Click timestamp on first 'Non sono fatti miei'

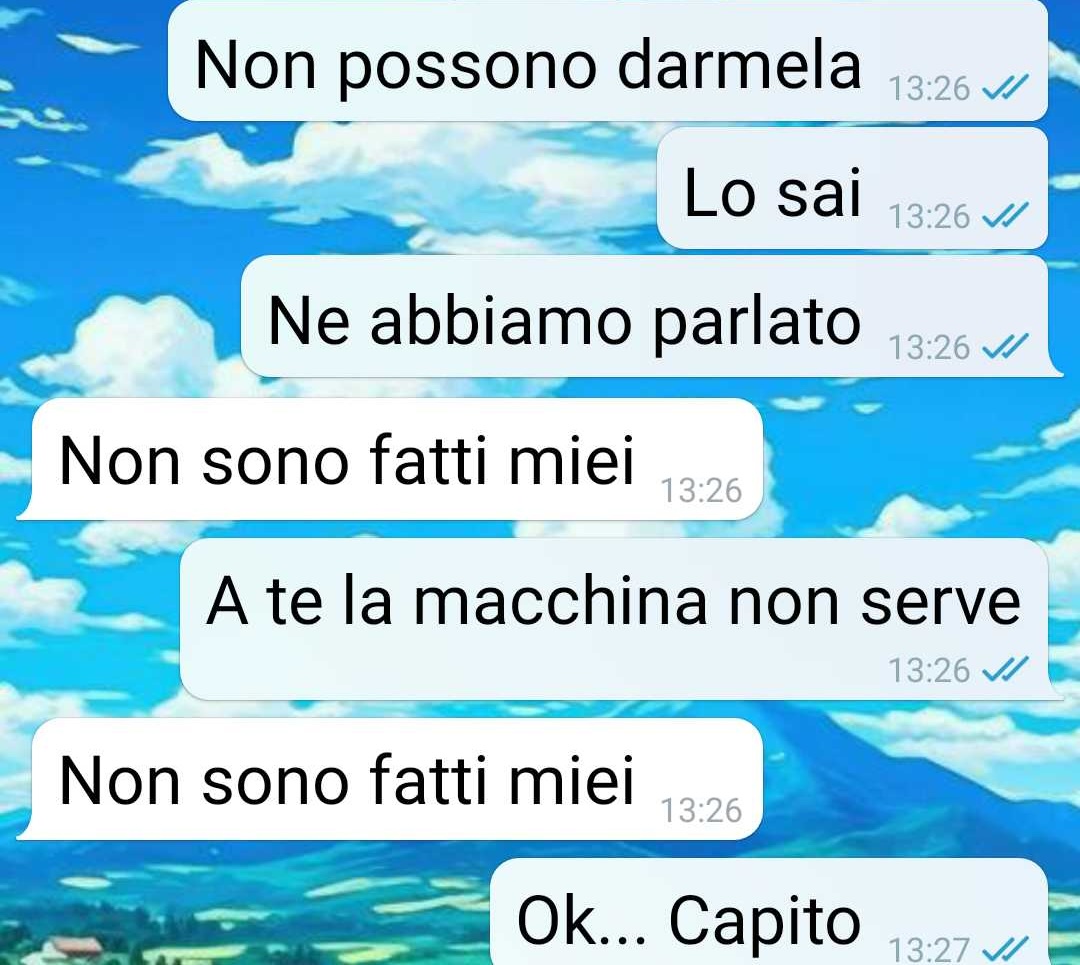(701, 490)
